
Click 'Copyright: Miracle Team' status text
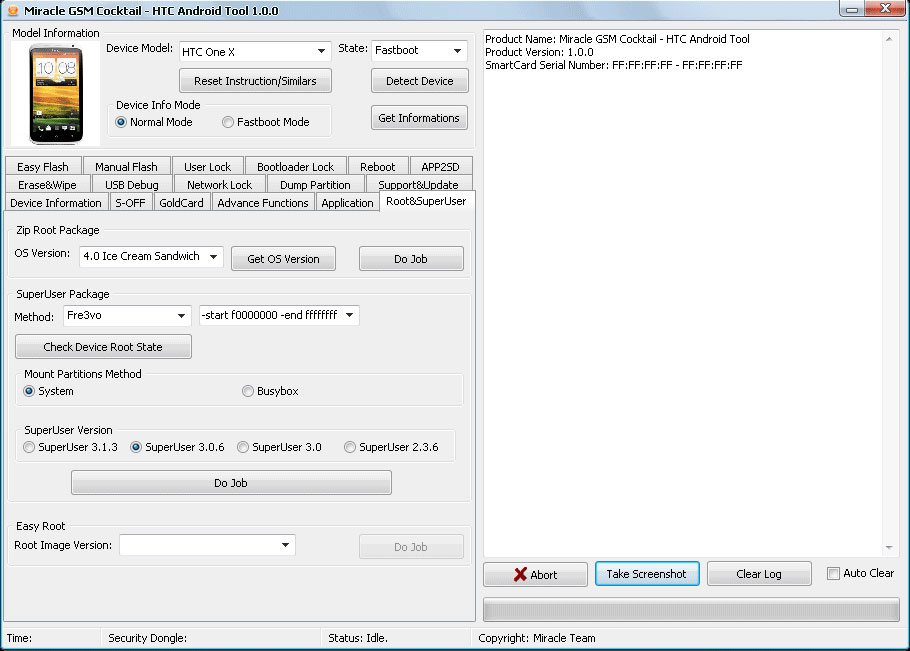[x=537, y=638]
